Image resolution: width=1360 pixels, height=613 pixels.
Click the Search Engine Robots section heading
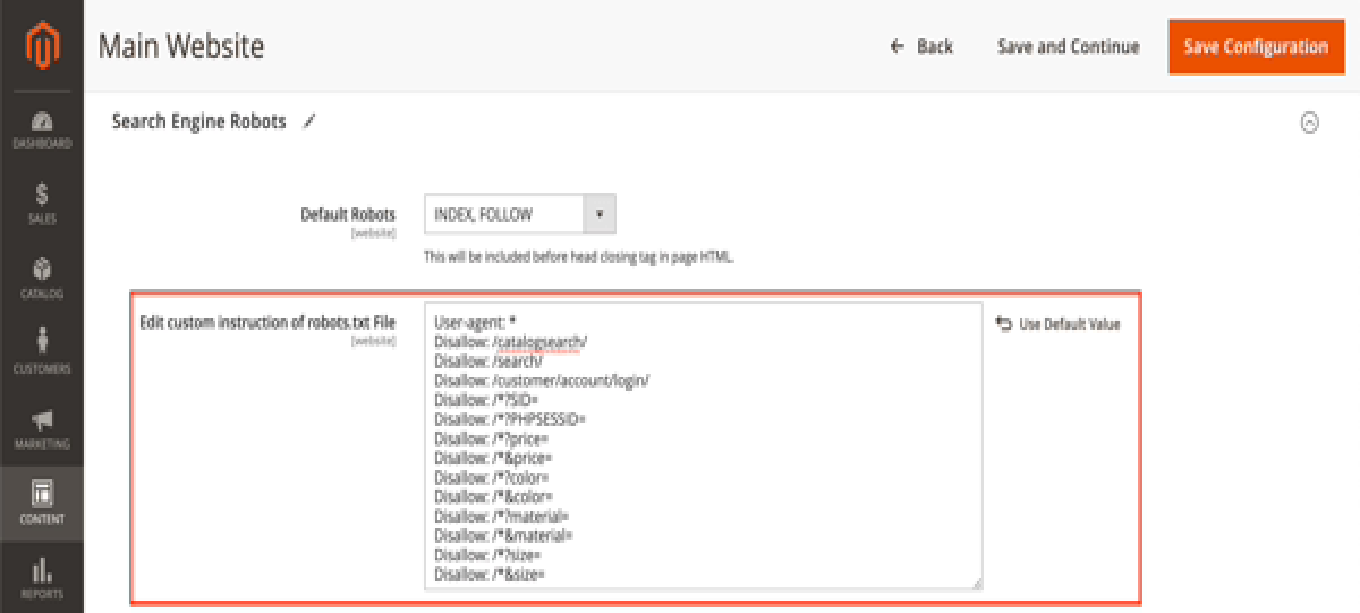199,122
